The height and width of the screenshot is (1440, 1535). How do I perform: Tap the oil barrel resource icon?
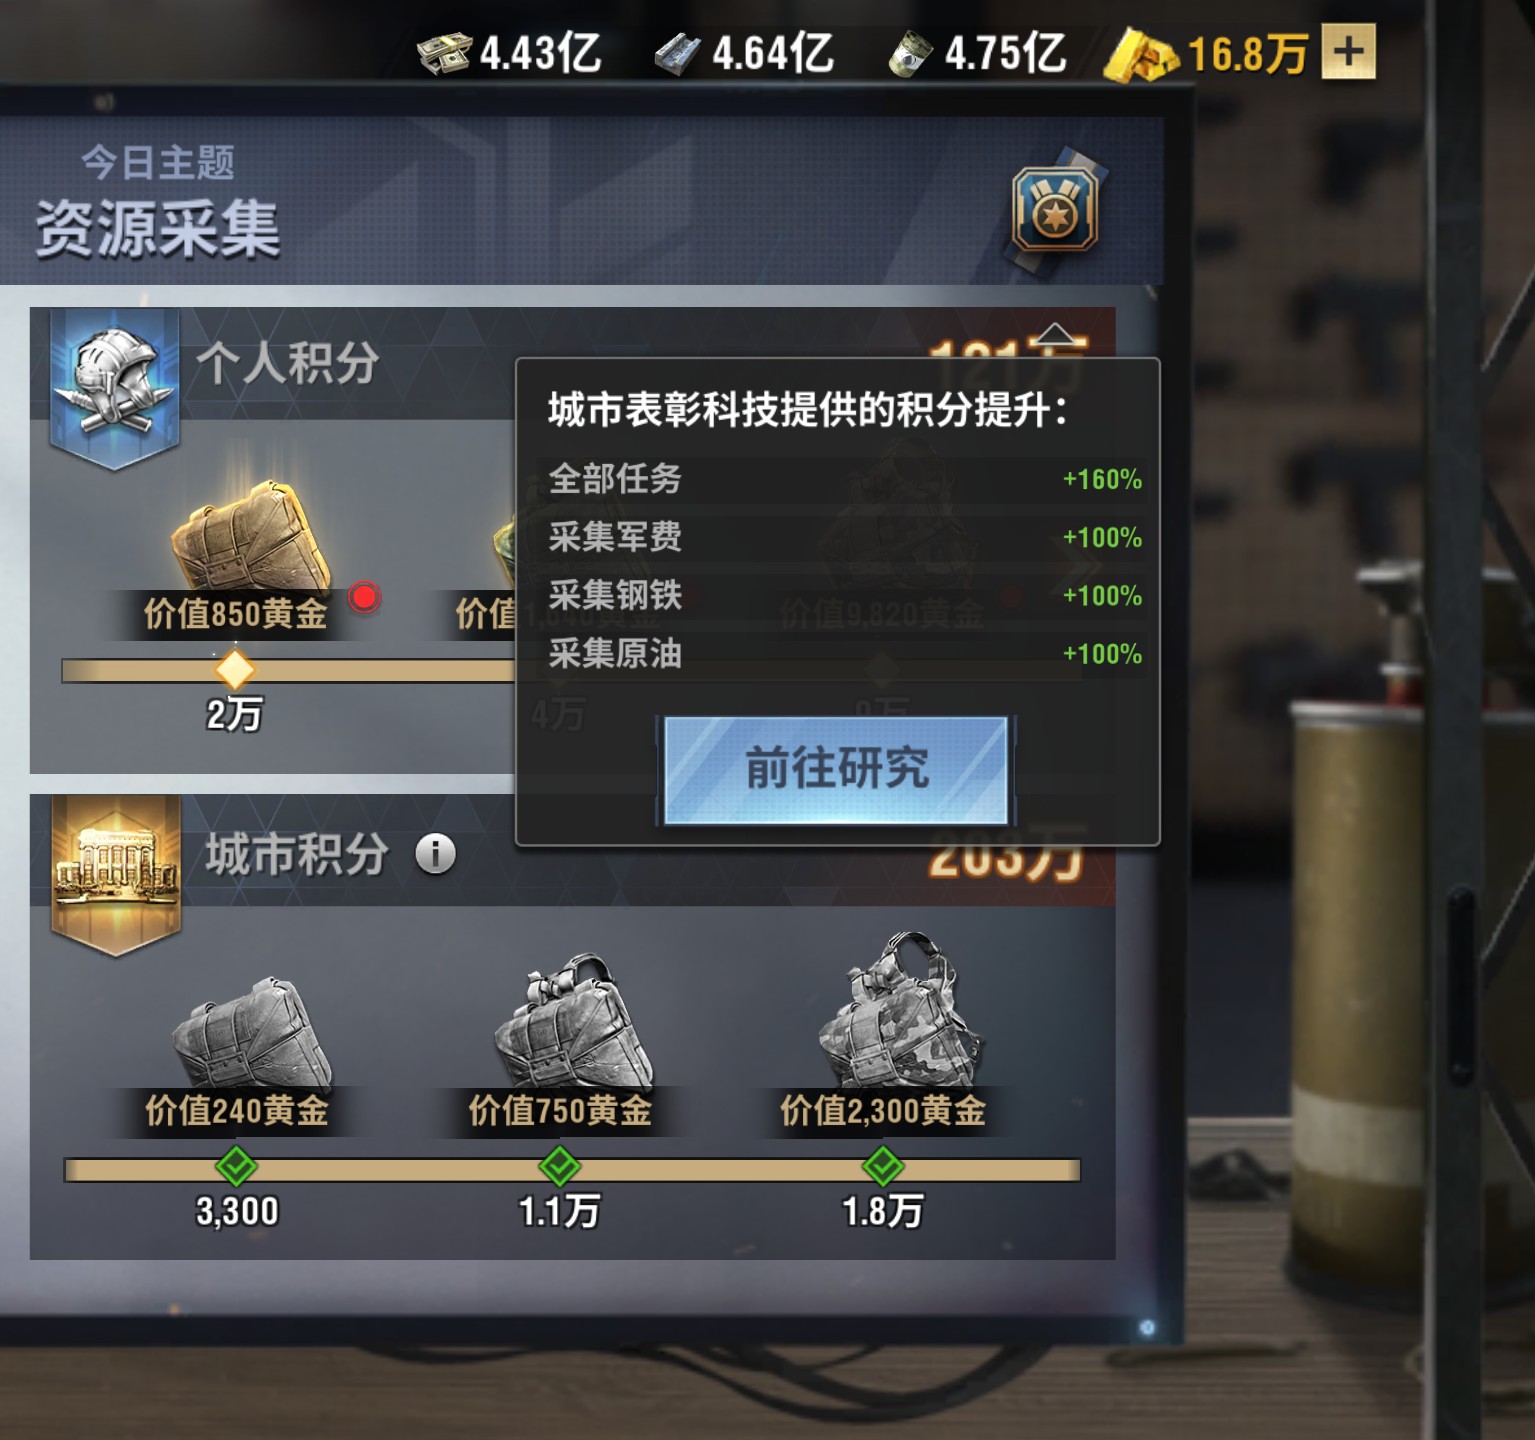[910, 54]
